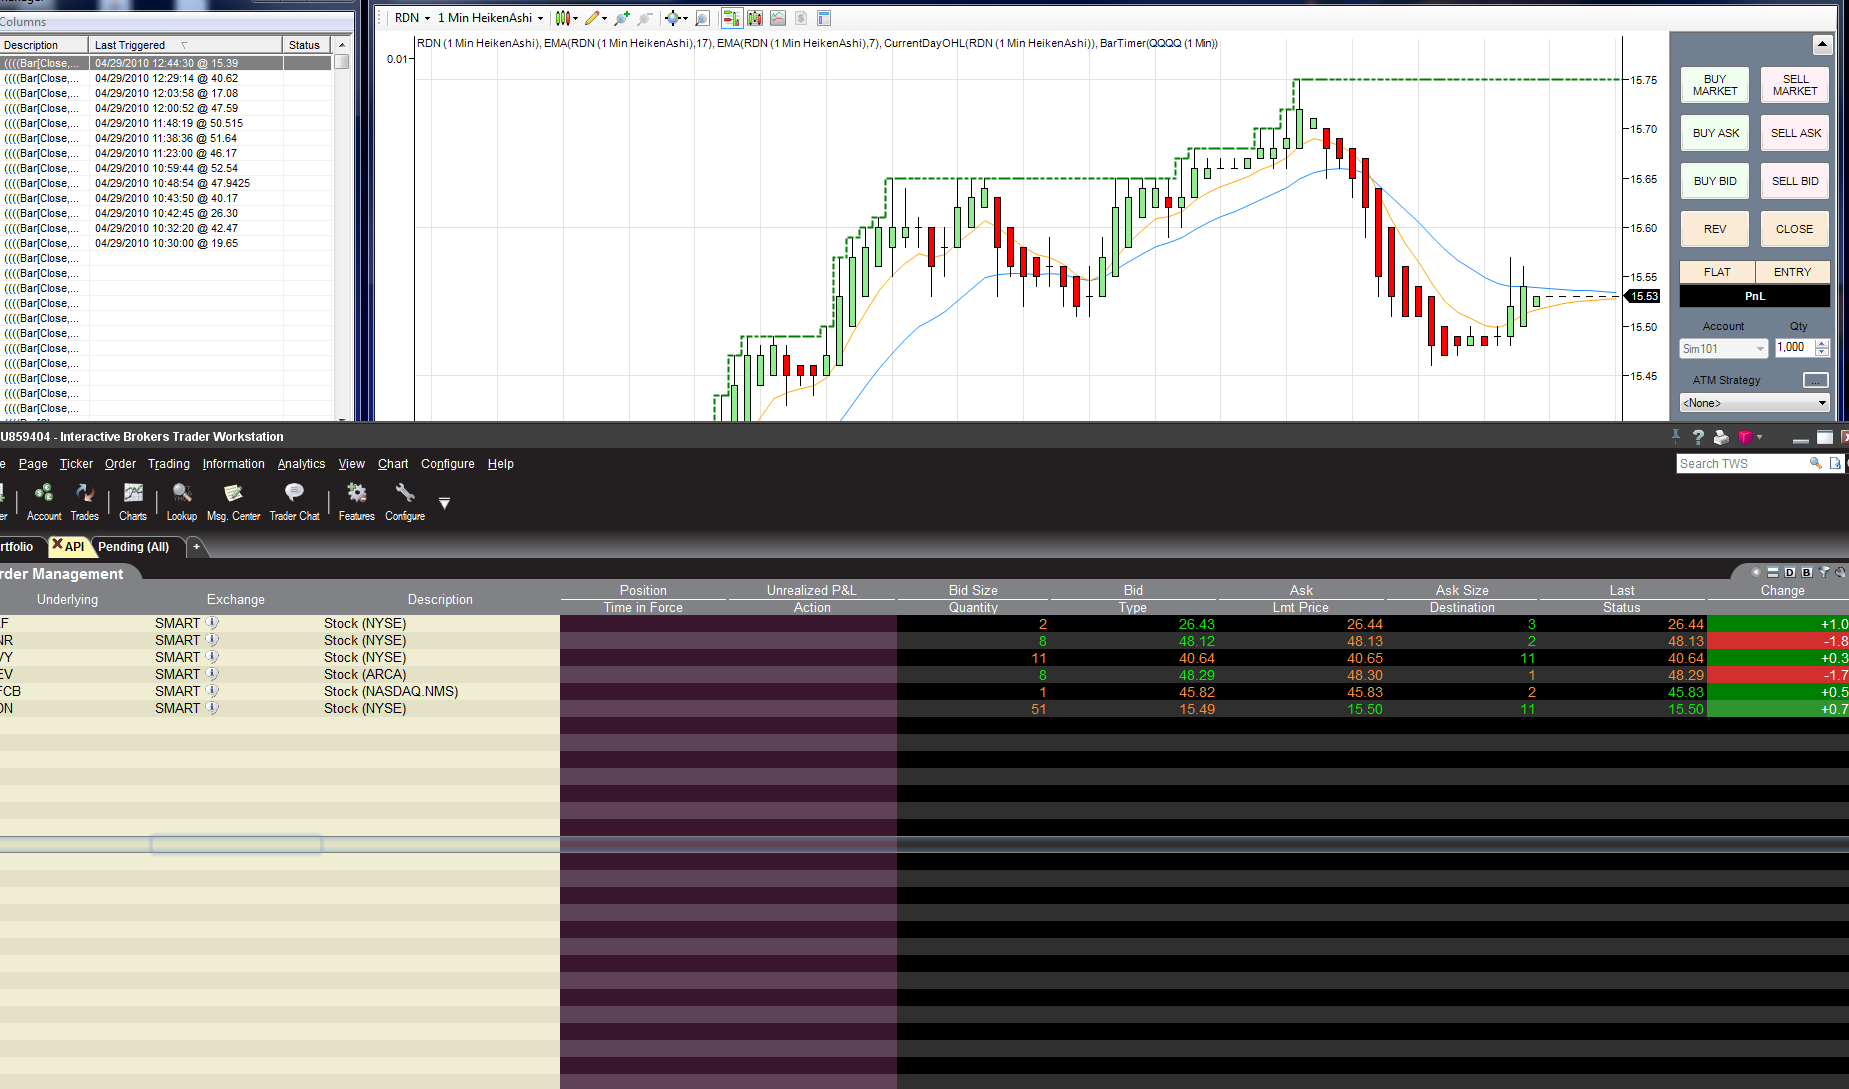Click the zoom out magnifier with minus
1849x1089 pixels.
(x=645, y=18)
